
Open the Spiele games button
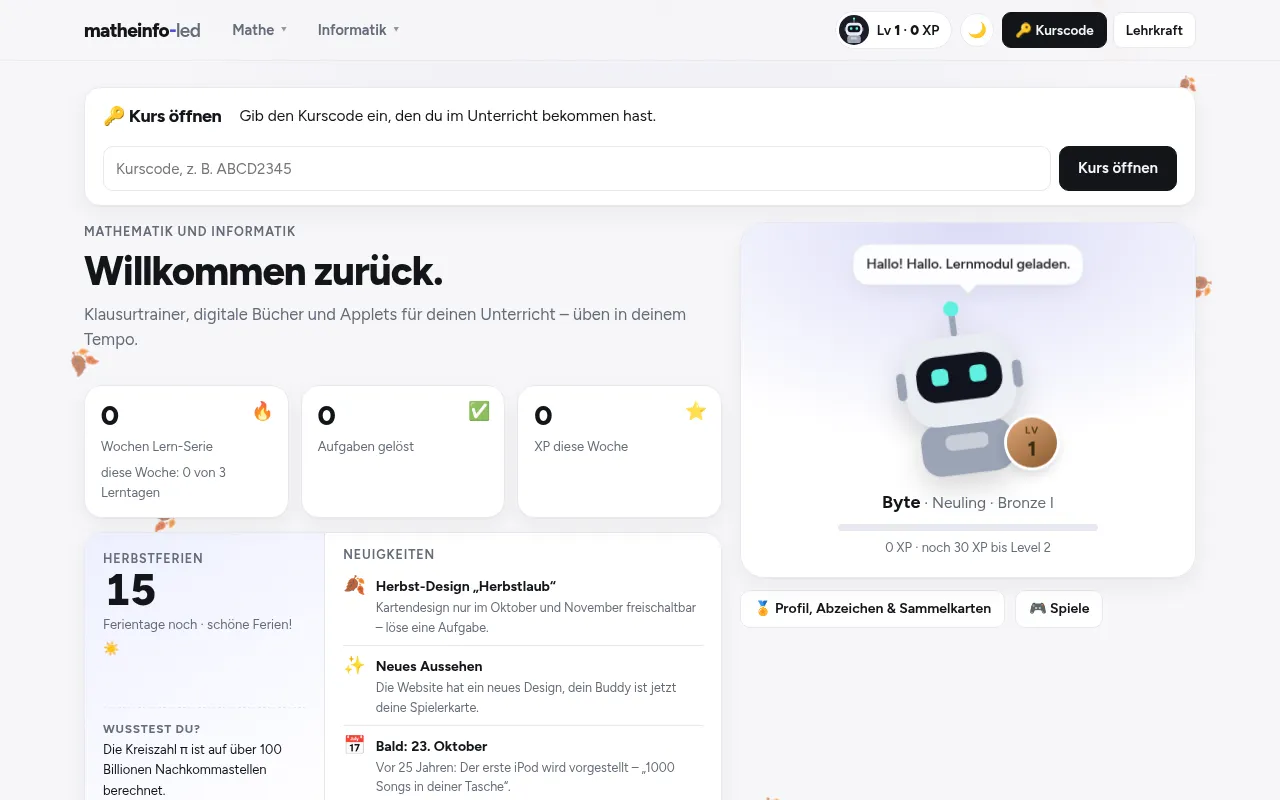[x=1059, y=608]
